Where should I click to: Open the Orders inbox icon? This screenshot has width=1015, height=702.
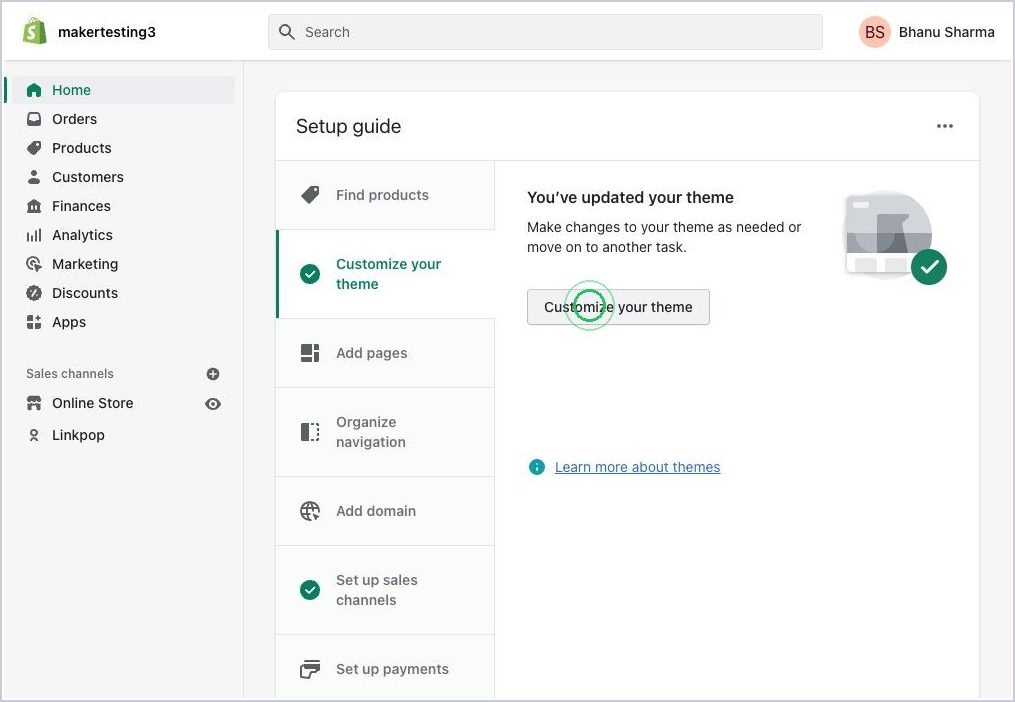coord(34,119)
